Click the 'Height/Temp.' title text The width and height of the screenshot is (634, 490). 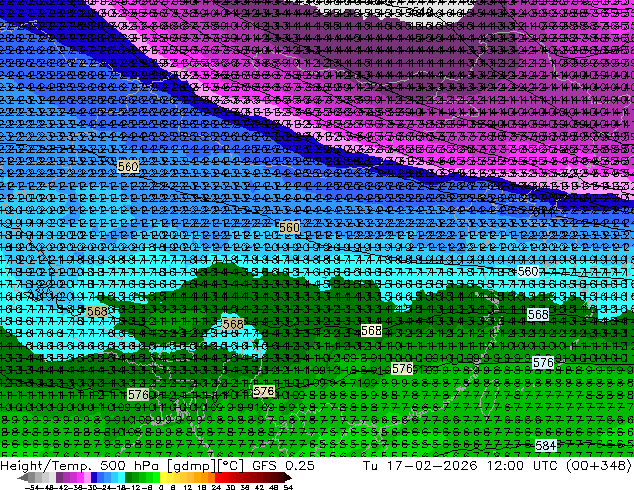[45, 466]
